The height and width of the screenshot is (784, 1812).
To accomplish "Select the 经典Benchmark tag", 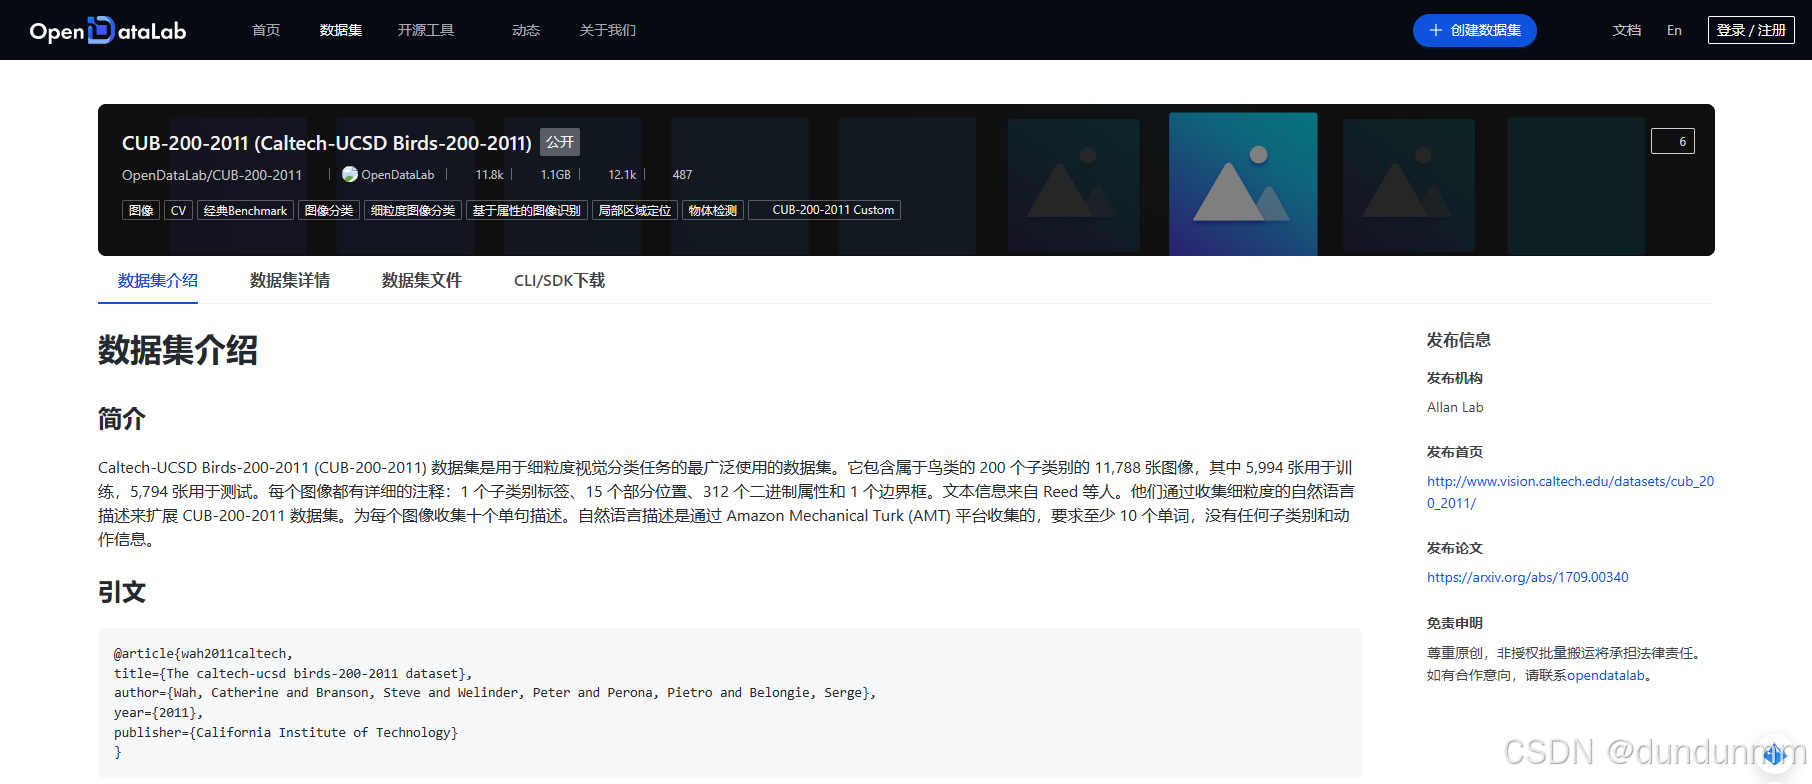I will [245, 210].
